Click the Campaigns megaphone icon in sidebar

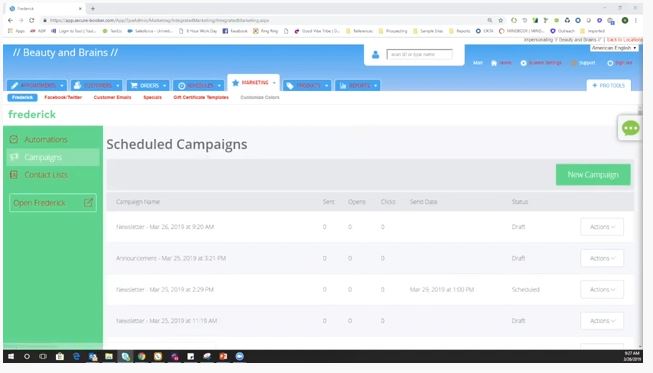click(14, 157)
